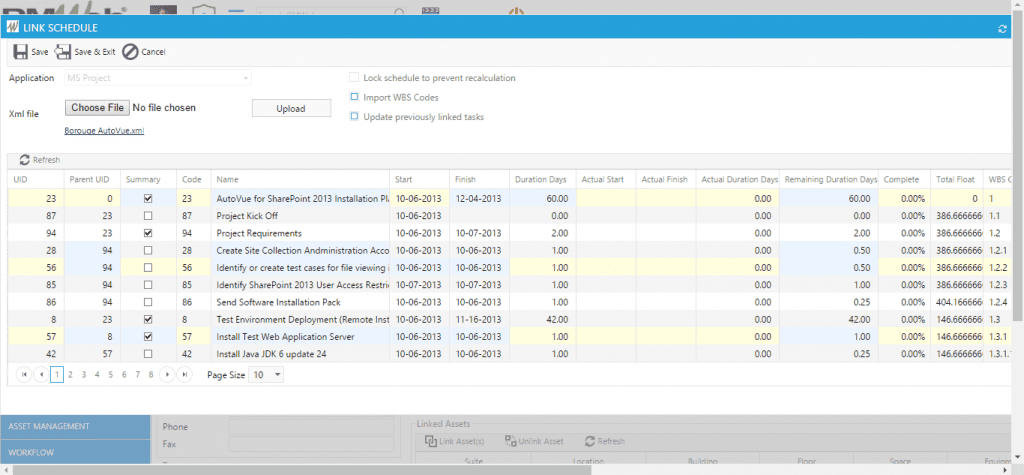Screen dimensions: 1024x475
Task: Click the Save & Exit icon
Action: [x=63, y=52]
